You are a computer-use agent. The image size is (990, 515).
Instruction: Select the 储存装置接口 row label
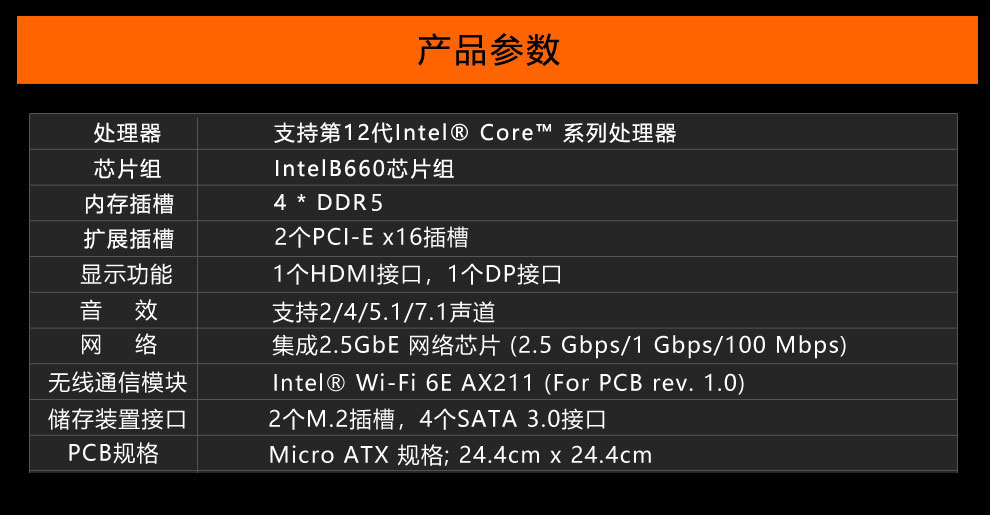click(x=117, y=419)
